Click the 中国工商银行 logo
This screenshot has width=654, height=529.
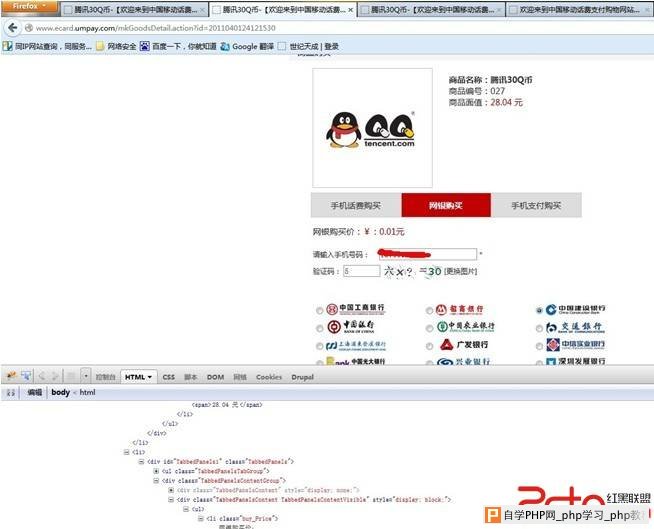coord(355,309)
